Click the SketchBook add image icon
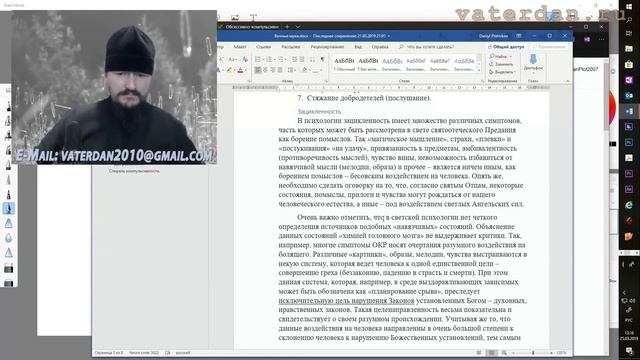The image size is (640, 360). coord(235,17)
